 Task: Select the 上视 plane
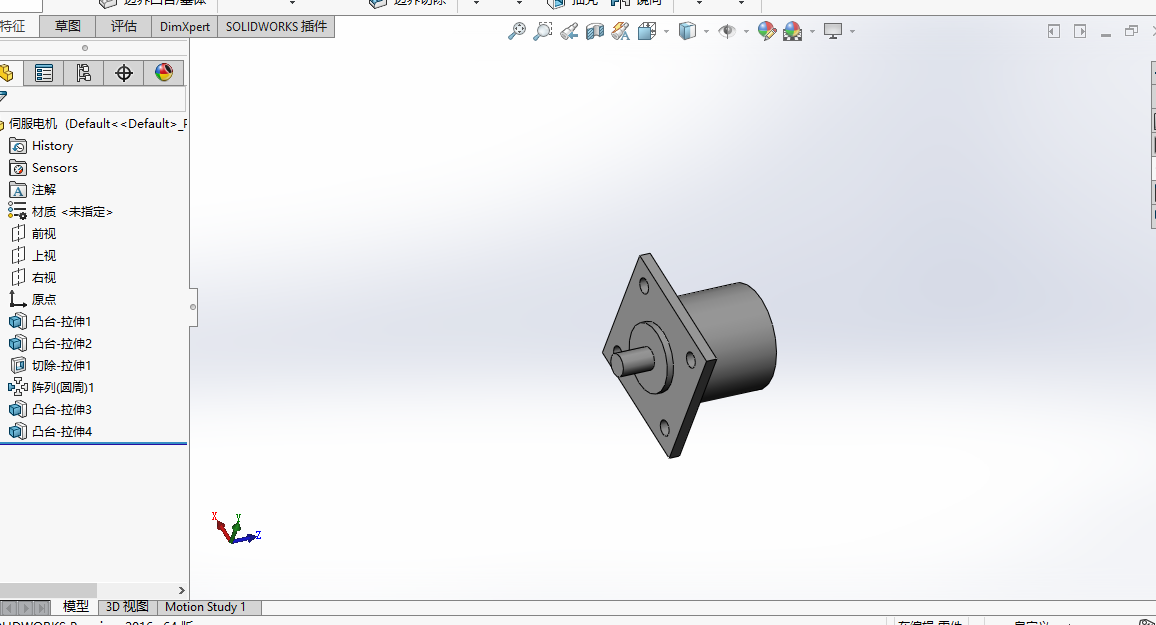[43, 256]
